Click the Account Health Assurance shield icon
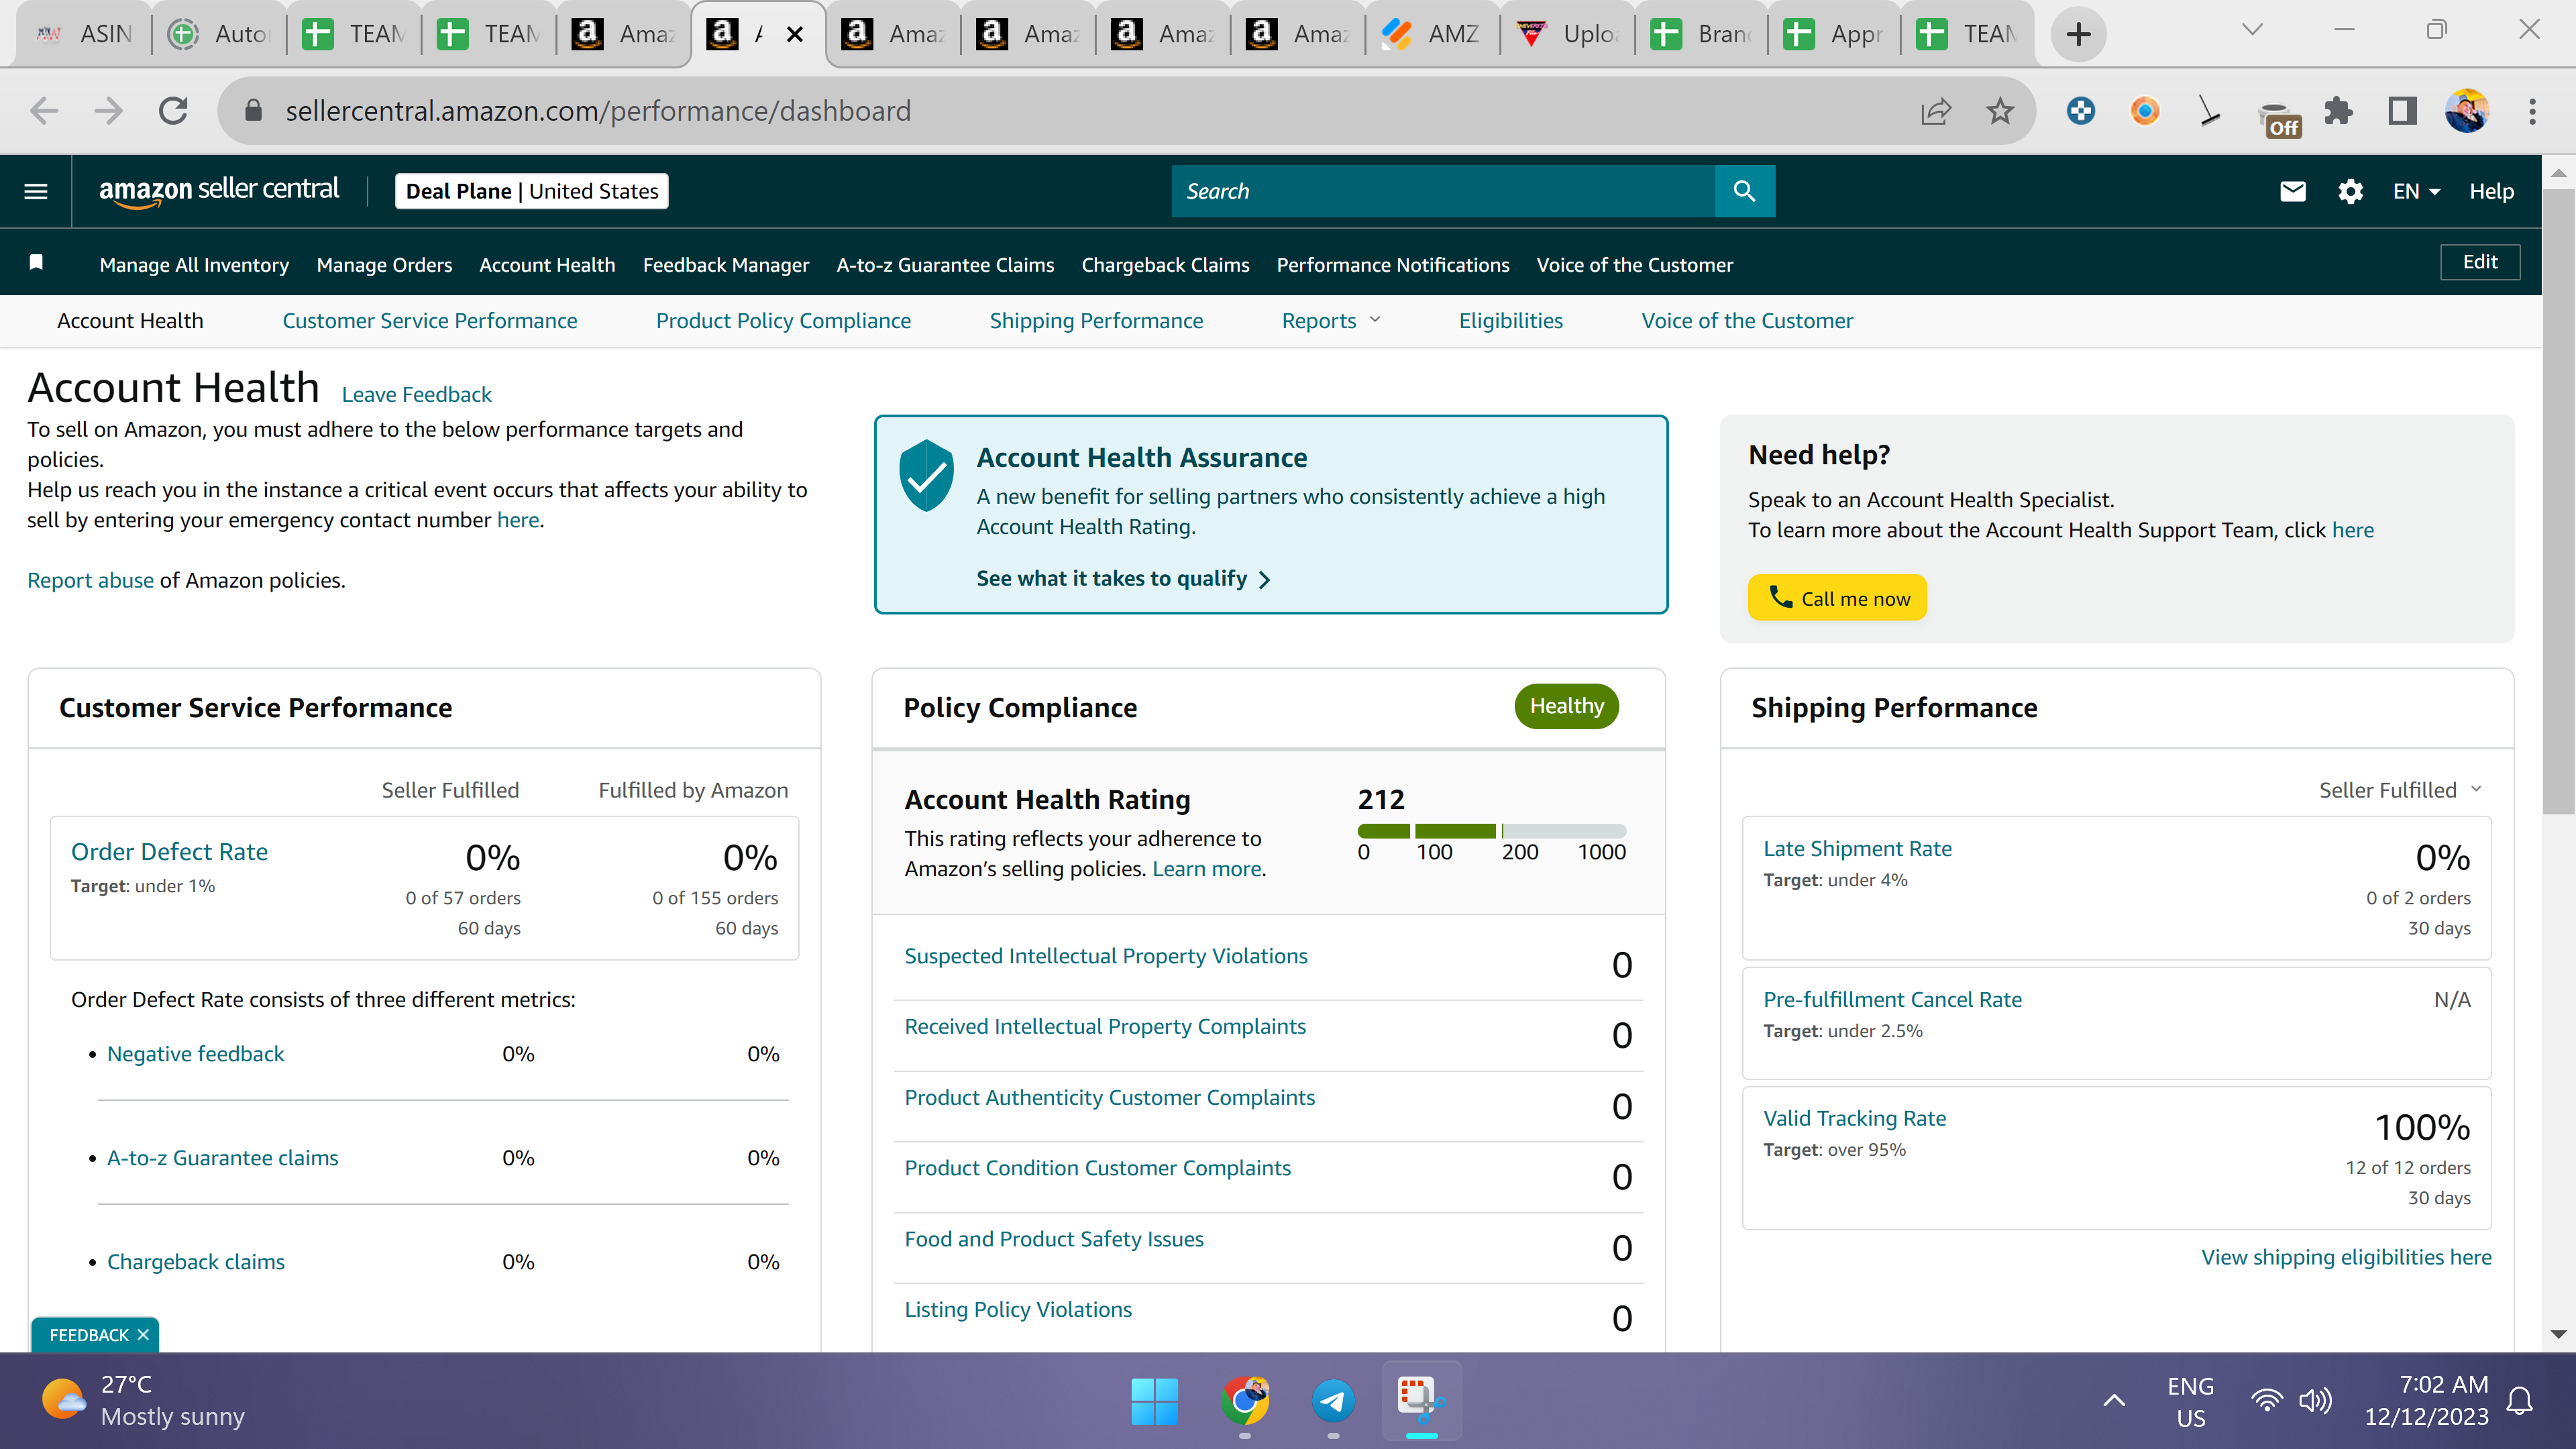This screenshot has height=1449, width=2576. (x=926, y=476)
